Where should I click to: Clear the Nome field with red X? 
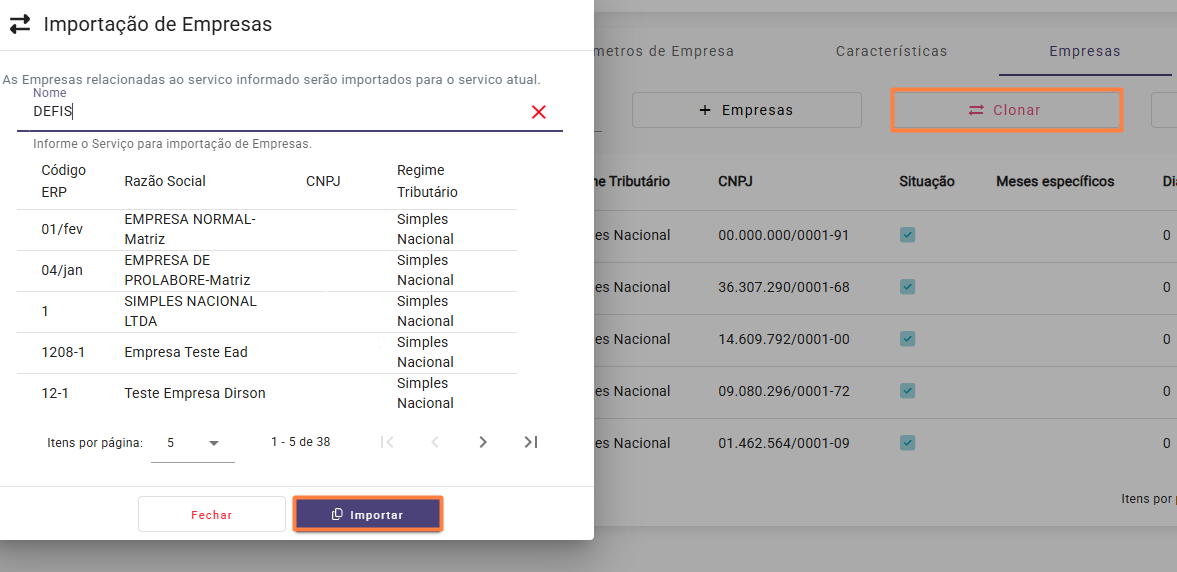539,112
